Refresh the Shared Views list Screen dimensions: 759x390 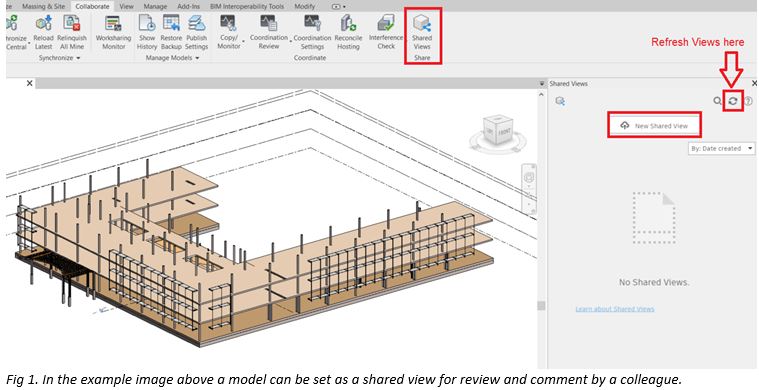733,101
